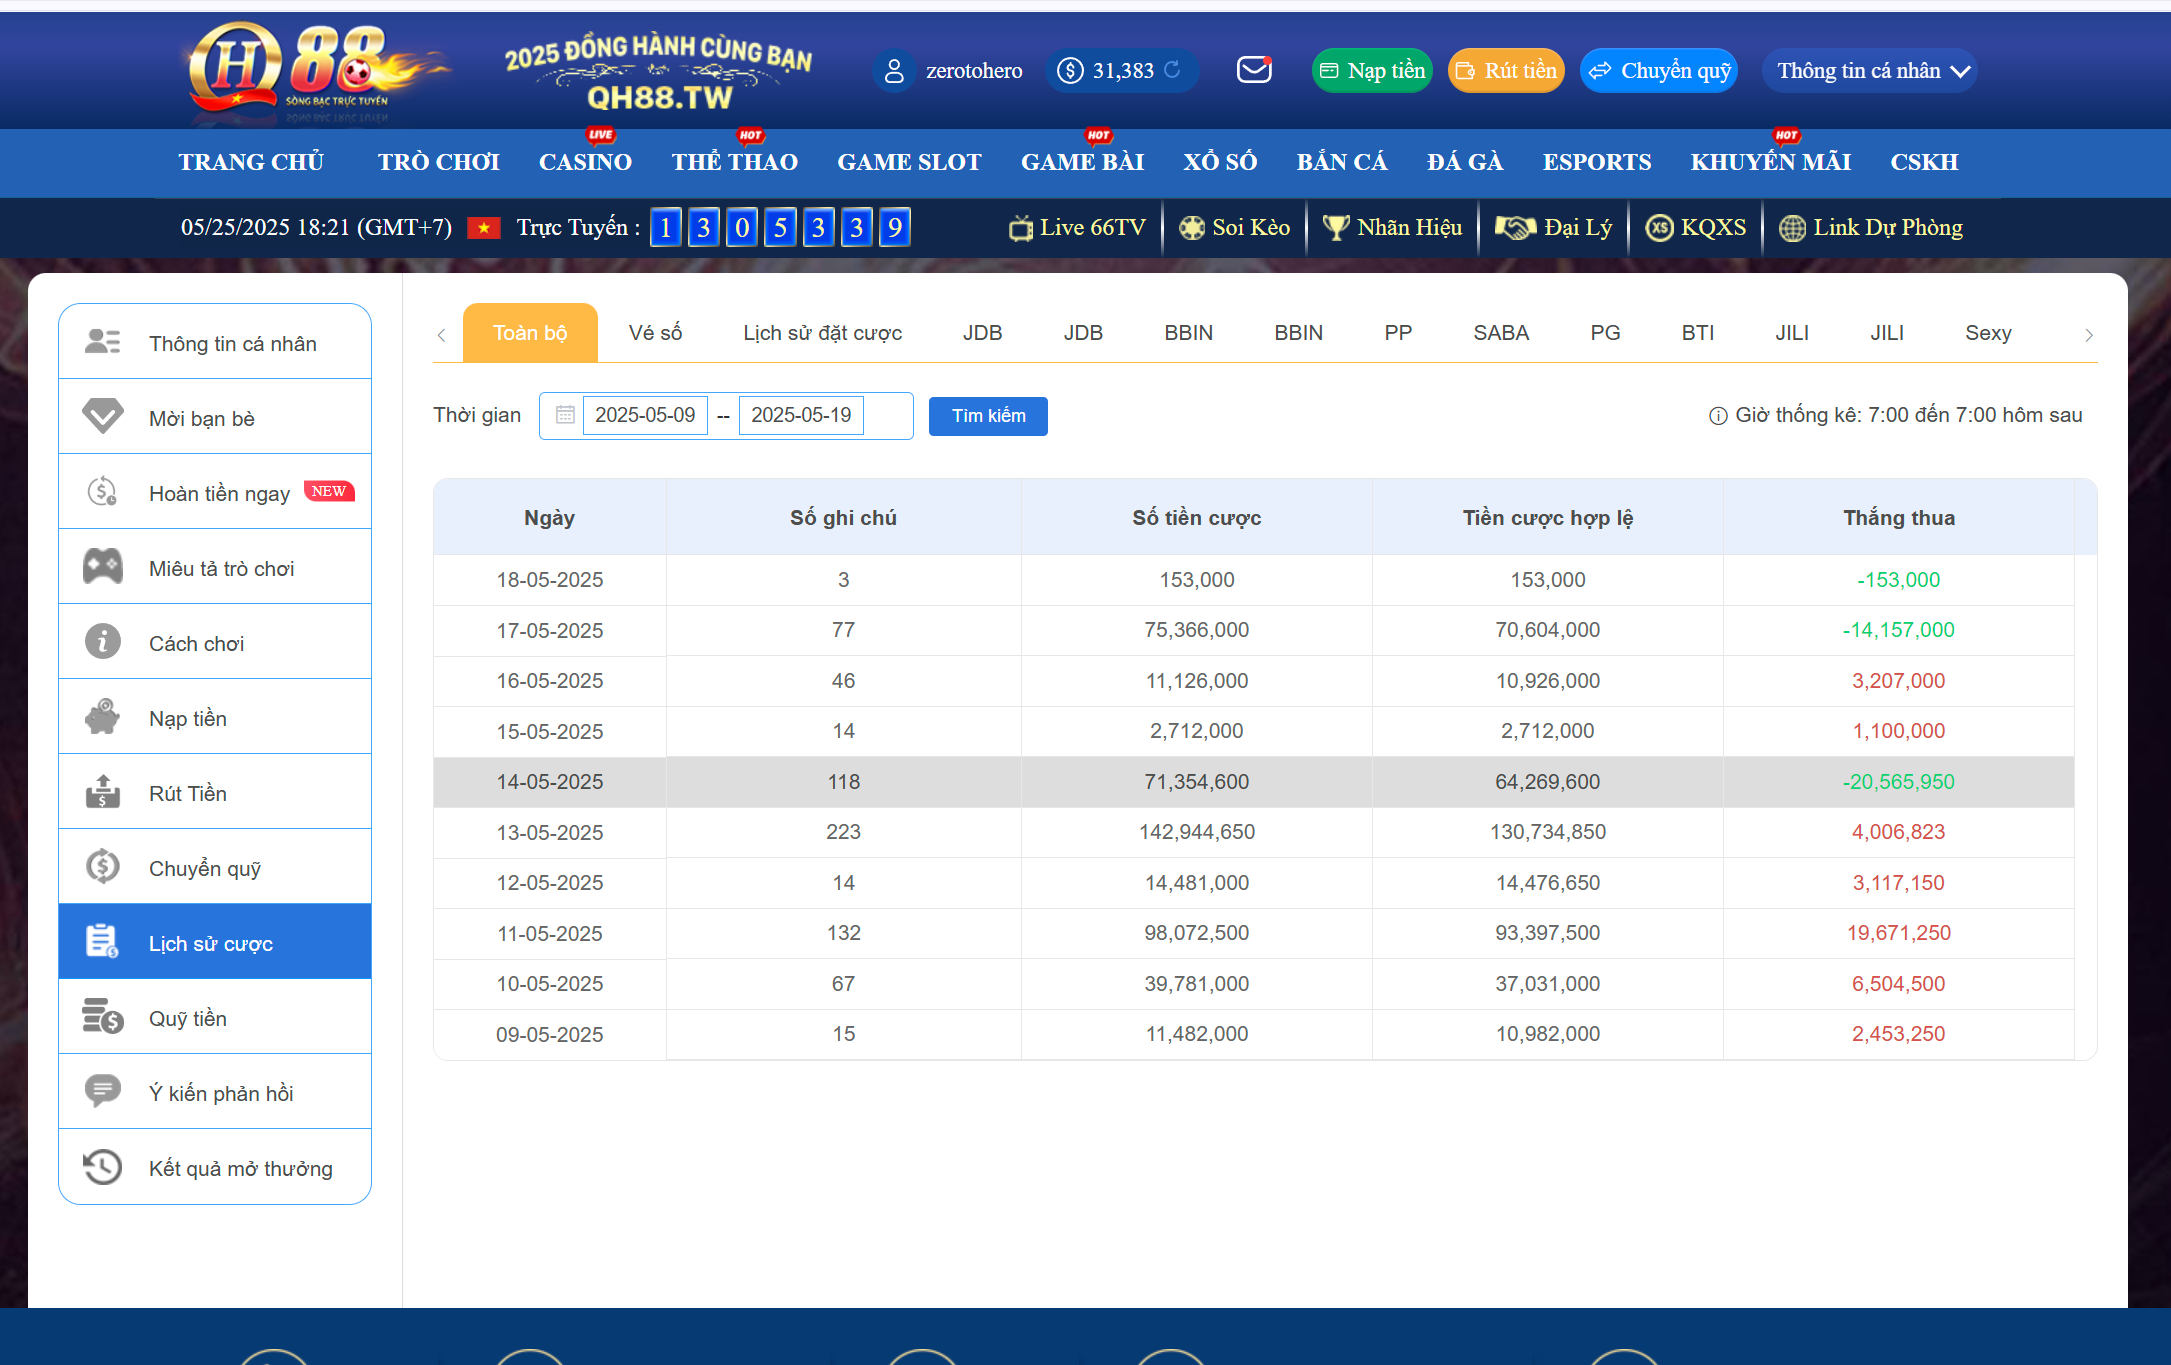Click the Miêu tả trò chơi gamepad icon
The width and height of the screenshot is (2171, 1365).
pos(102,567)
